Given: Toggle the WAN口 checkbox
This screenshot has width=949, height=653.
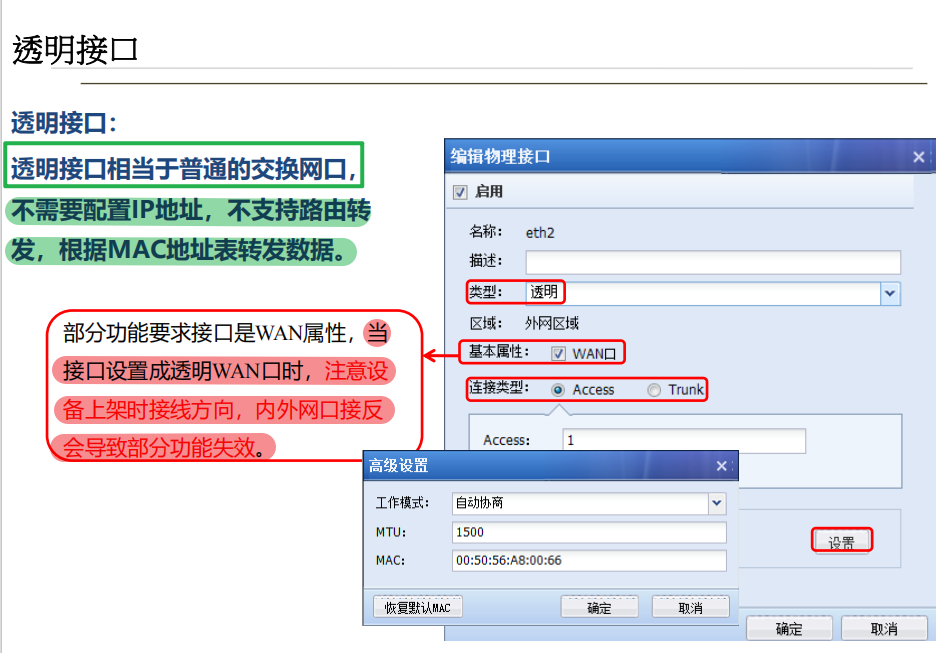Looking at the screenshot, I should click(559, 353).
